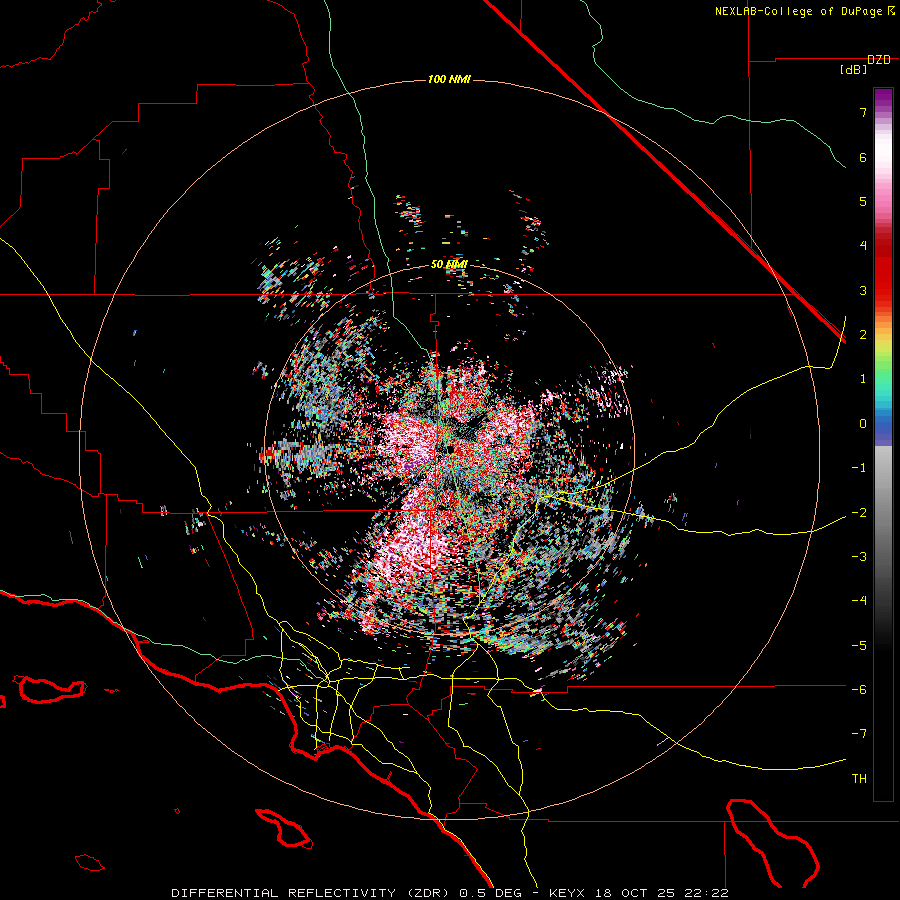Click the Differential Reflectivity caption at bottom
The width and height of the screenshot is (900, 900).
click(x=449, y=893)
